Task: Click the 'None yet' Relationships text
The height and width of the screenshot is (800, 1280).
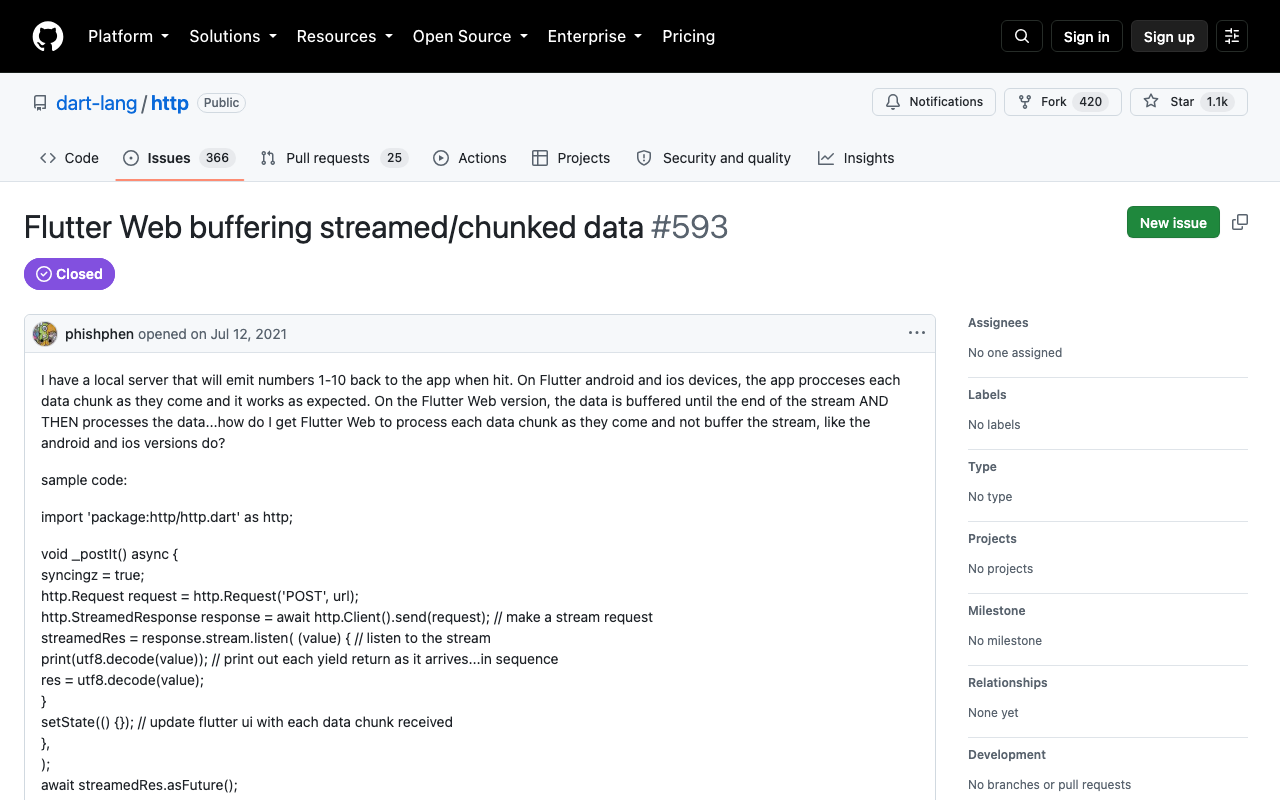Action: [x=993, y=712]
